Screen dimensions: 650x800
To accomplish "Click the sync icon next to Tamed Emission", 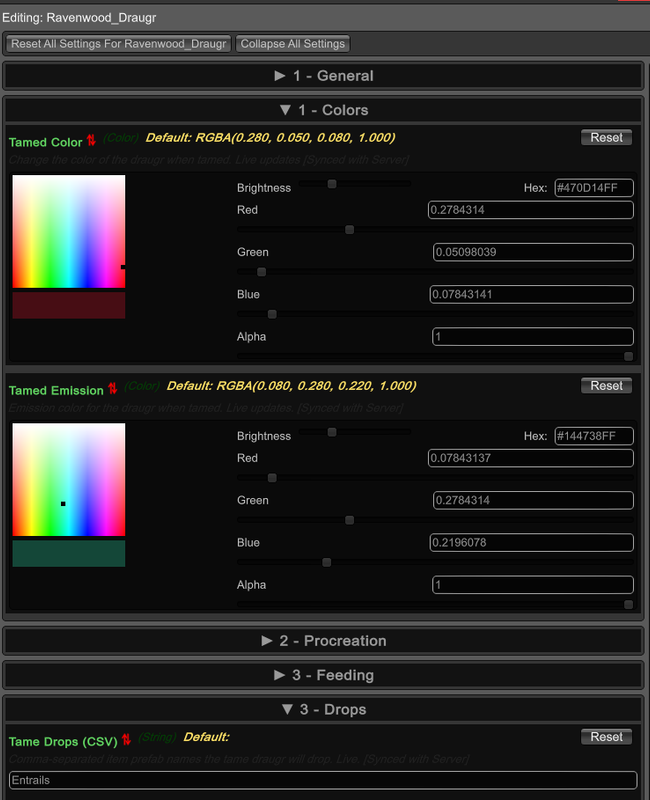I will (x=113, y=388).
